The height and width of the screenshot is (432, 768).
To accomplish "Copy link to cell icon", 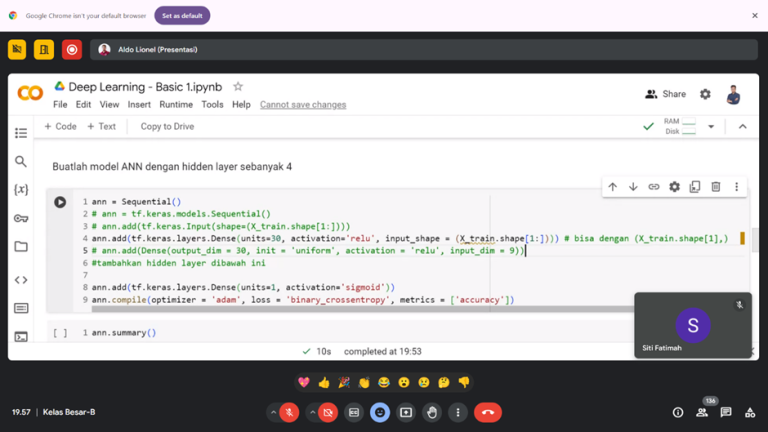I will [x=654, y=187].
